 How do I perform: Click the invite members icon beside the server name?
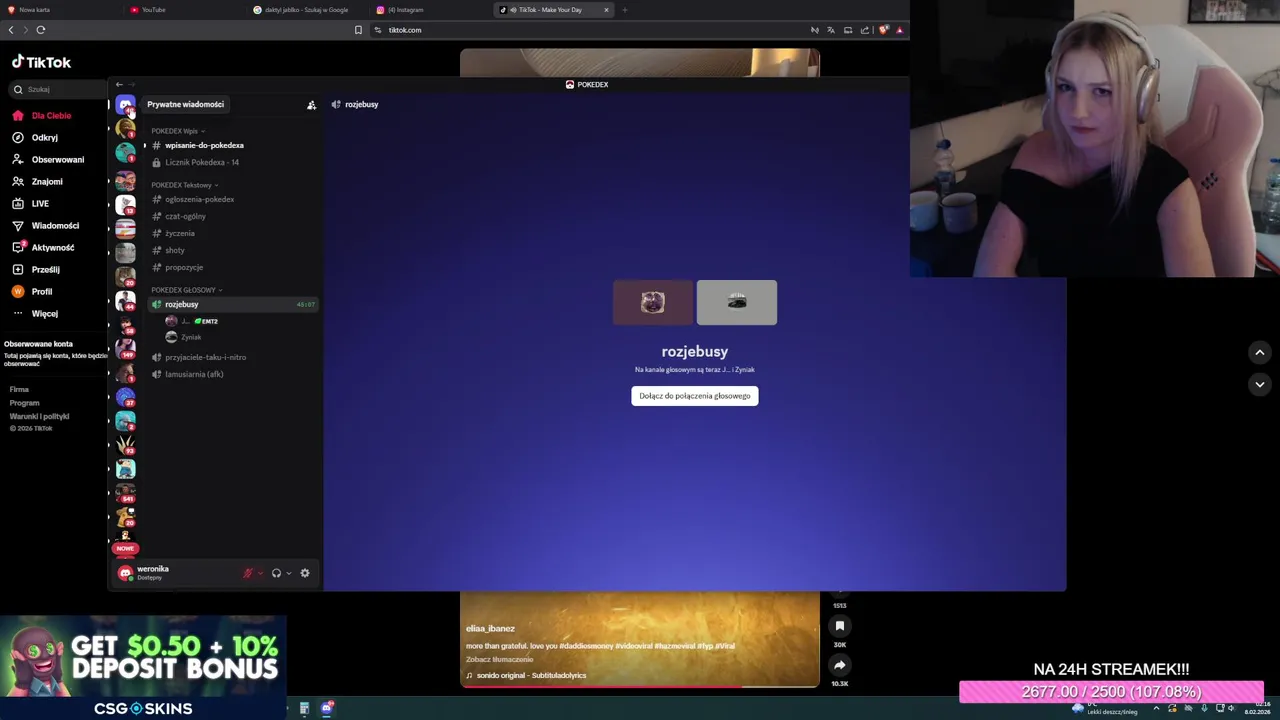click(x=311, y=104)
